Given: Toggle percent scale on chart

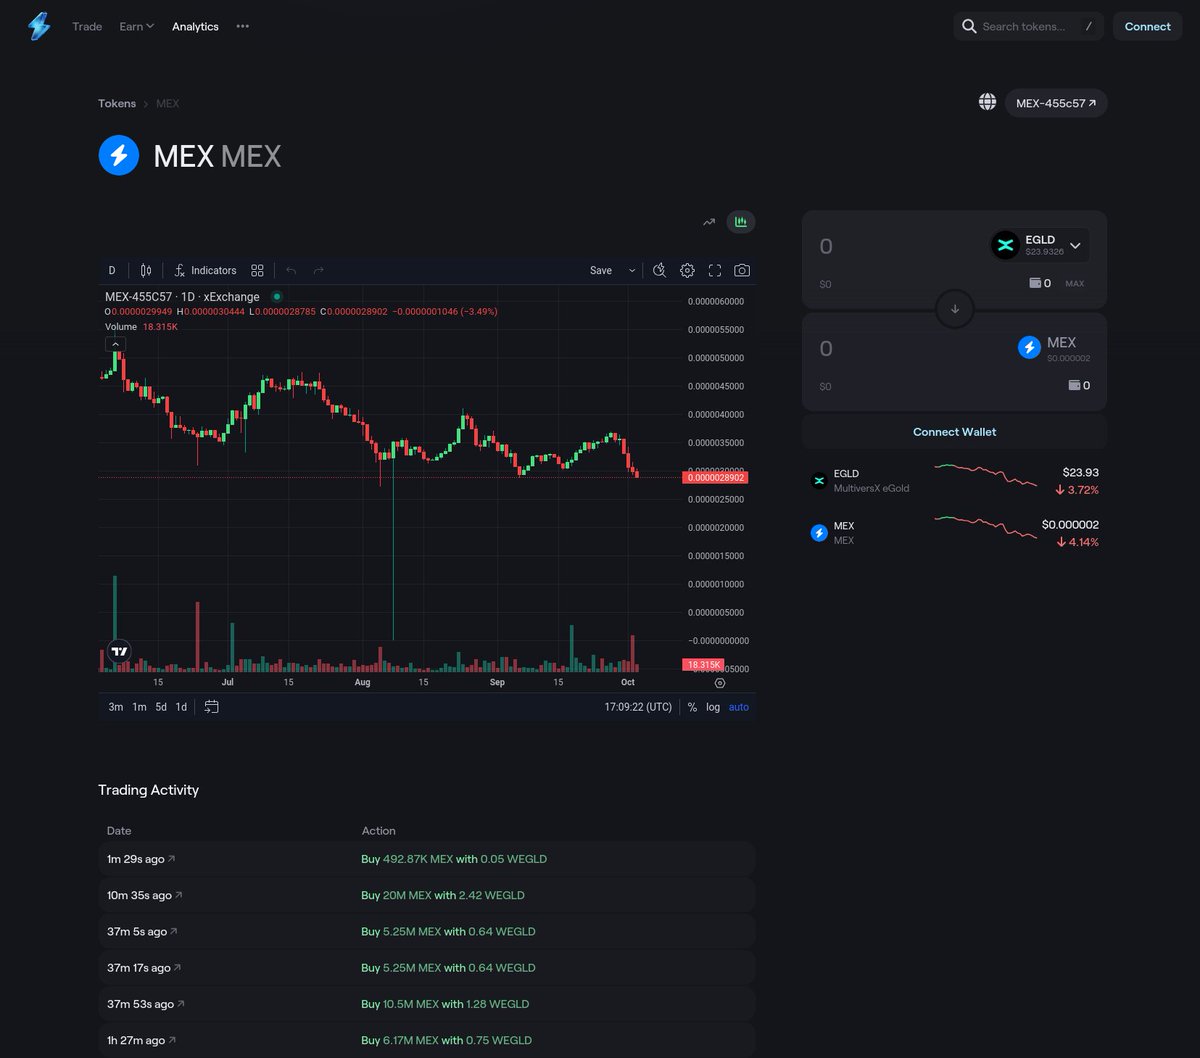Looking at the screenshot, I should point(692,707).
